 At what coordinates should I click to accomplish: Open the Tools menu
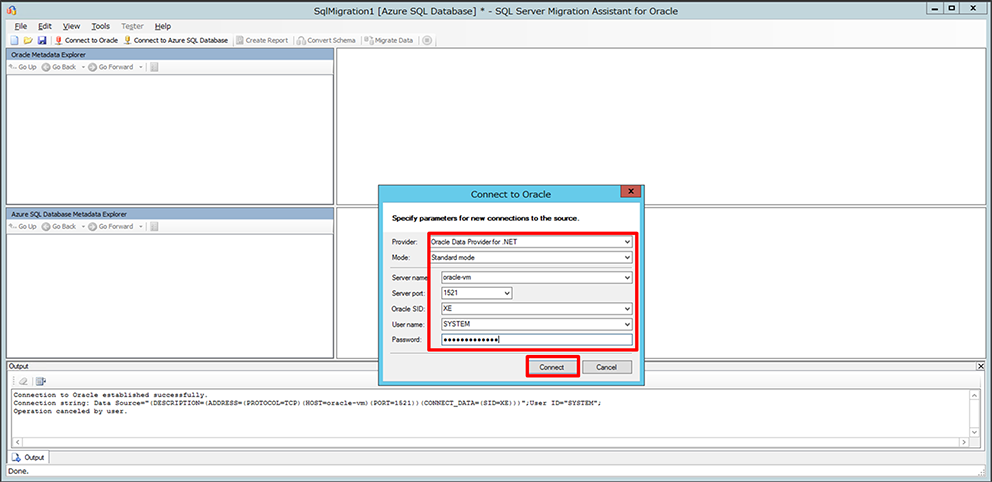pos(100,26)
